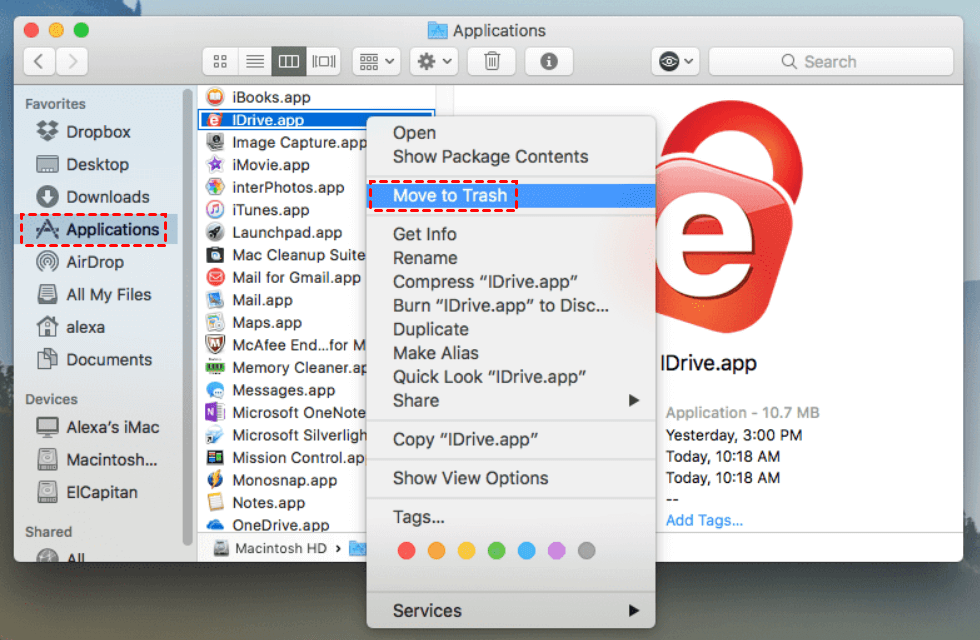Choose Open from the context menu
This screenshot has width=980, height=640.
click(511, 133)
